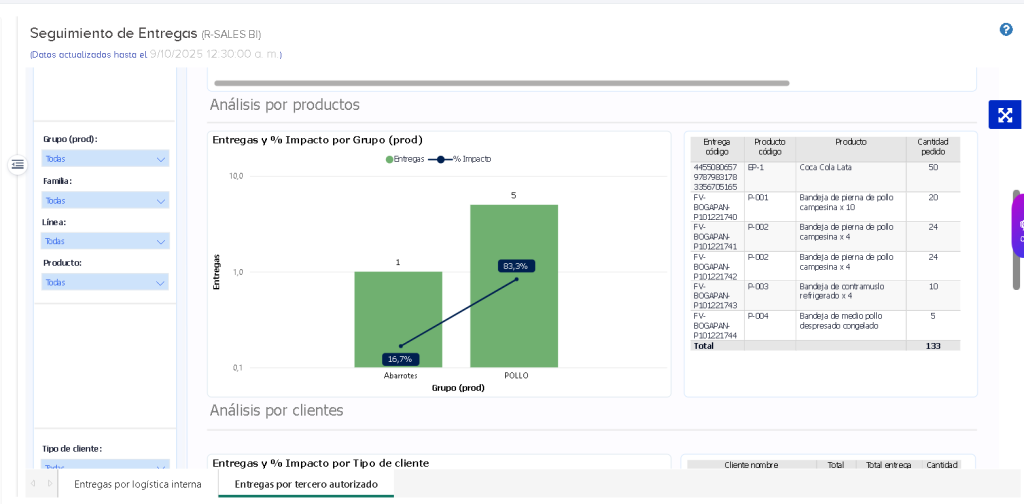Switch to Entregas por logística interna tab
Image resolution: width=1024 pixels, height=504 pixels.
tap(138, 484)
